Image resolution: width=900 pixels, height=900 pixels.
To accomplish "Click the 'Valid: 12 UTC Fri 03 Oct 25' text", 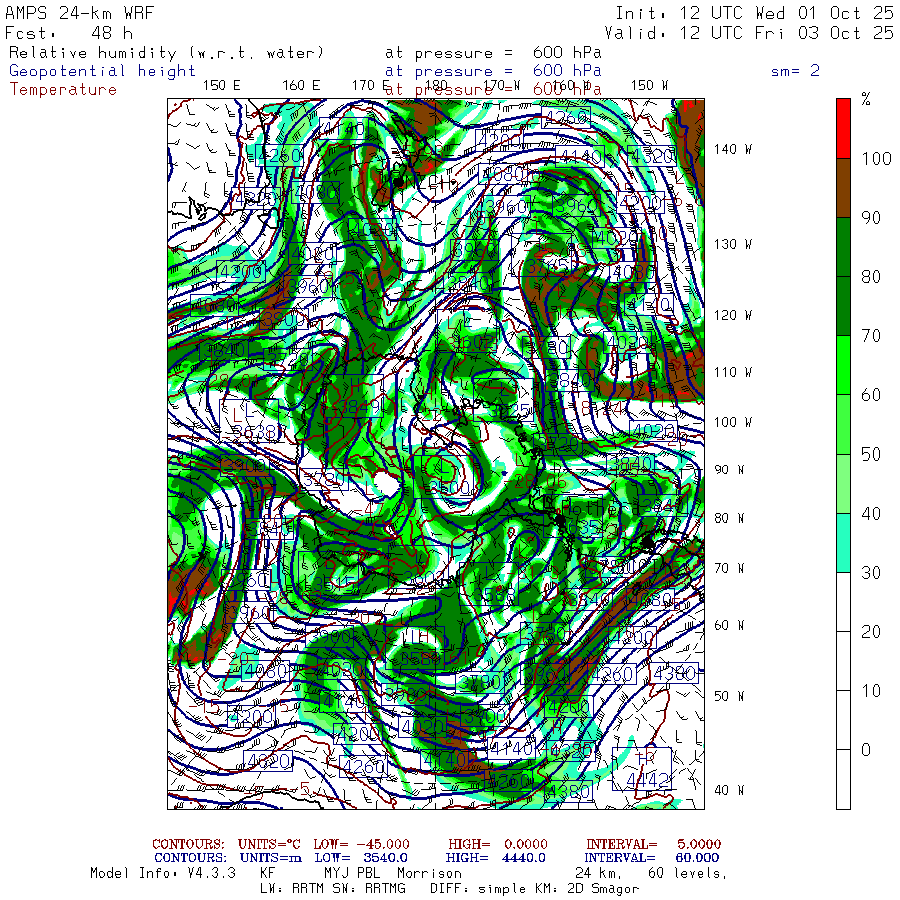I will pos(749,33).
